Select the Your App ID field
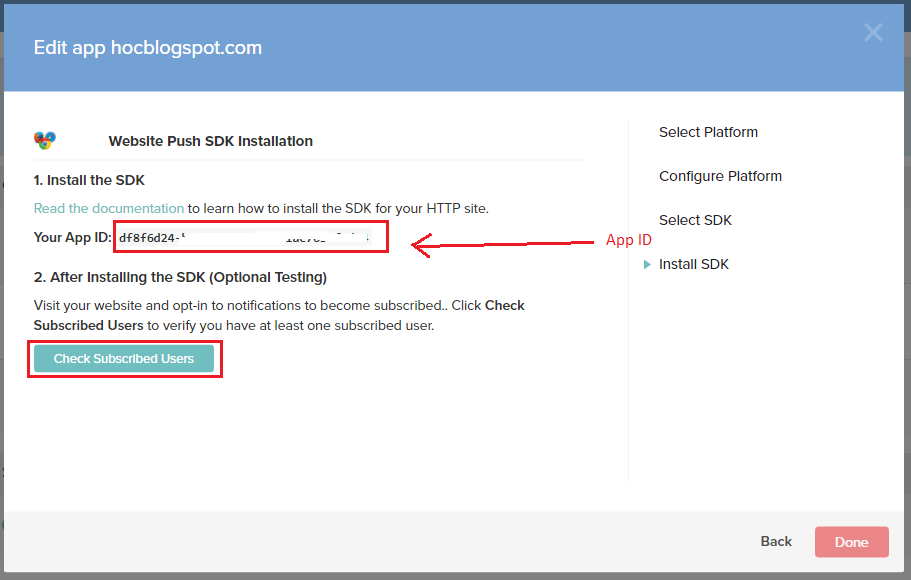Screen dimensions: 911x580 (x=245, y=237)
